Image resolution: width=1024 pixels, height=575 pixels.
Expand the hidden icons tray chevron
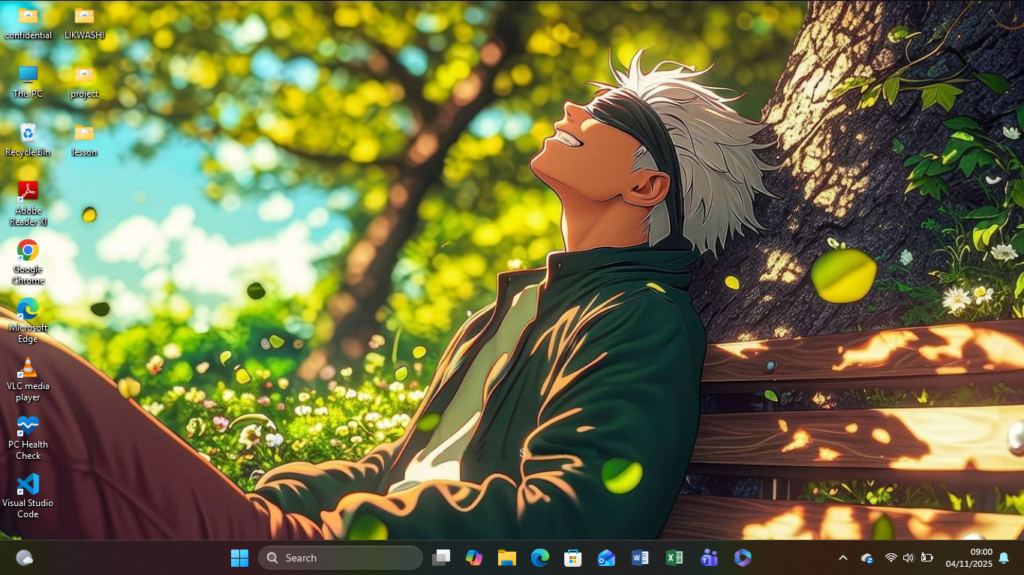click(x=843, y=557)
